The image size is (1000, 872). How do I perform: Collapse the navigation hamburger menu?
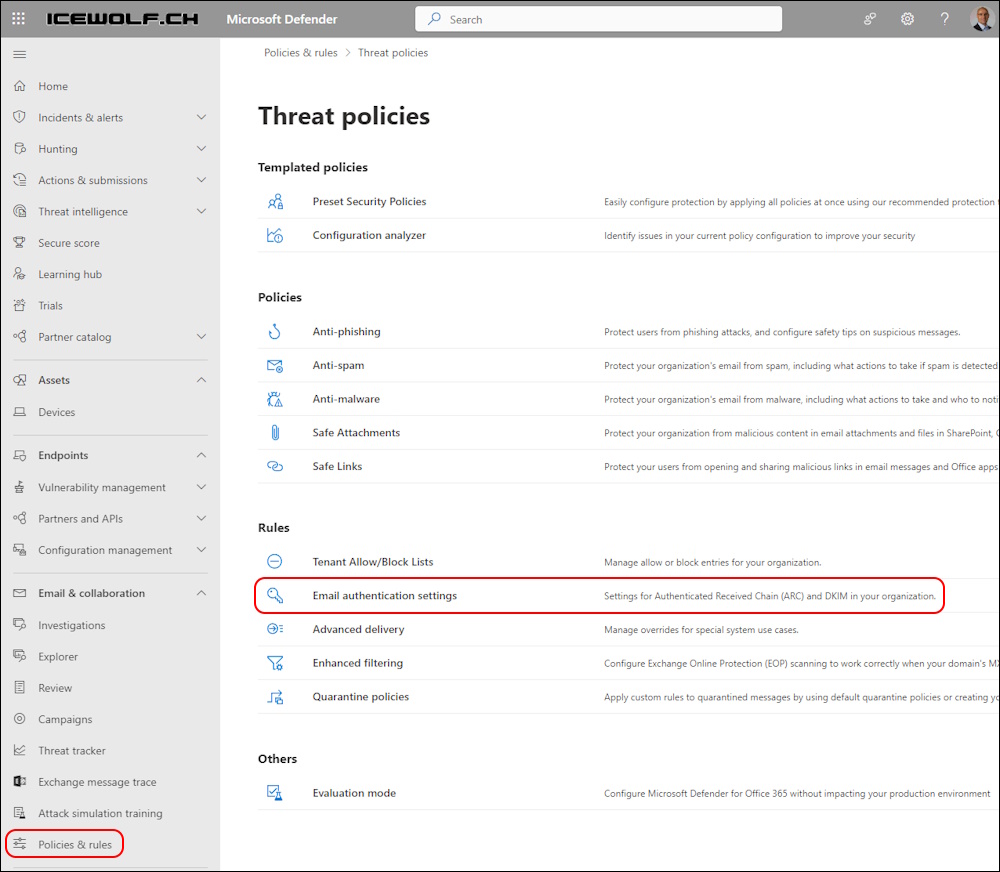[x=20, y=54]
